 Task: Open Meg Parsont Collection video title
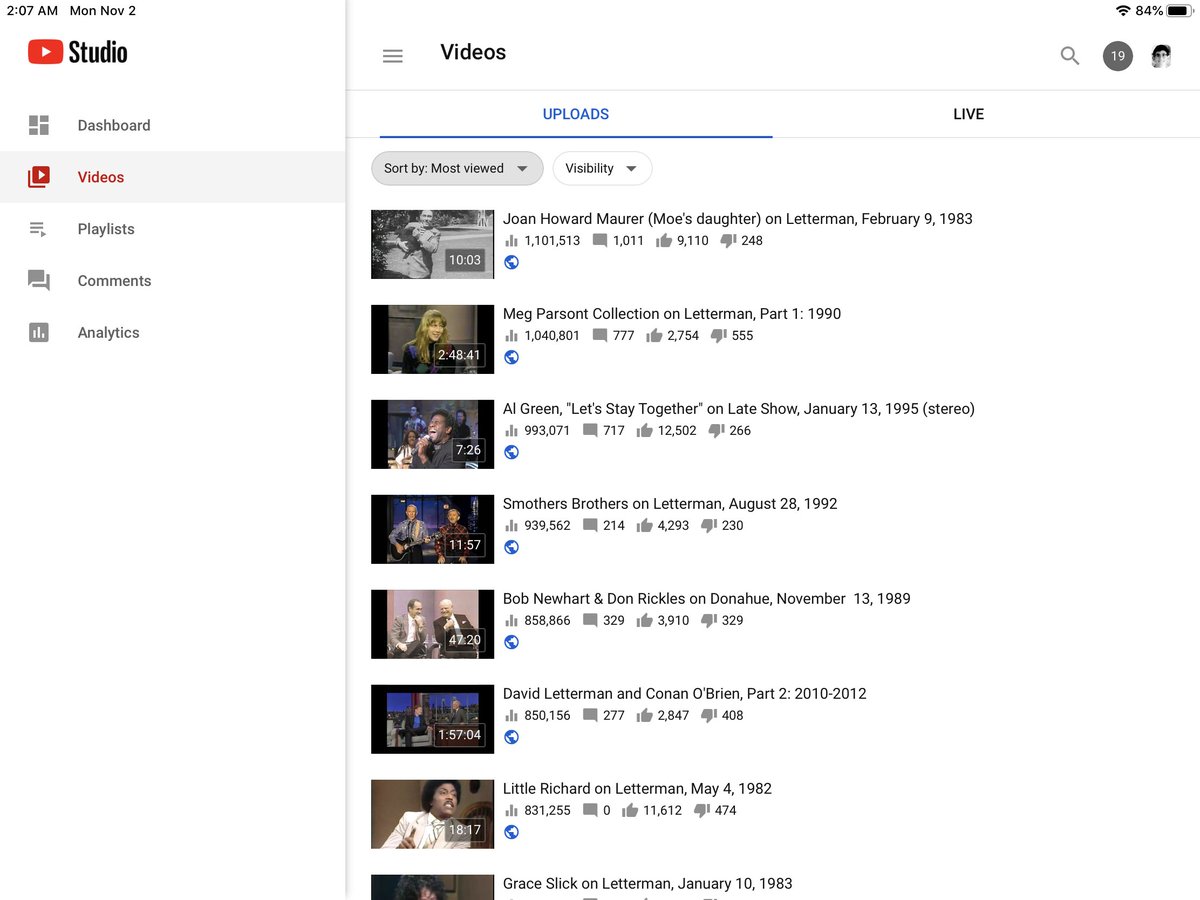click(x=672, y=314)
